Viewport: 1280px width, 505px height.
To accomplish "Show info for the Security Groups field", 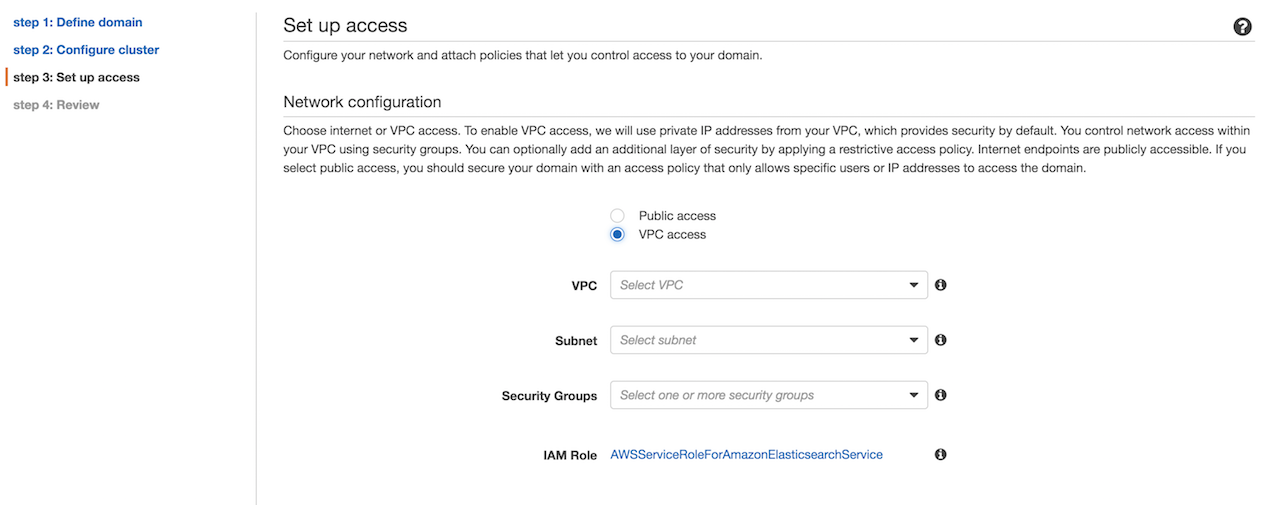I will (x=941, y=395).
